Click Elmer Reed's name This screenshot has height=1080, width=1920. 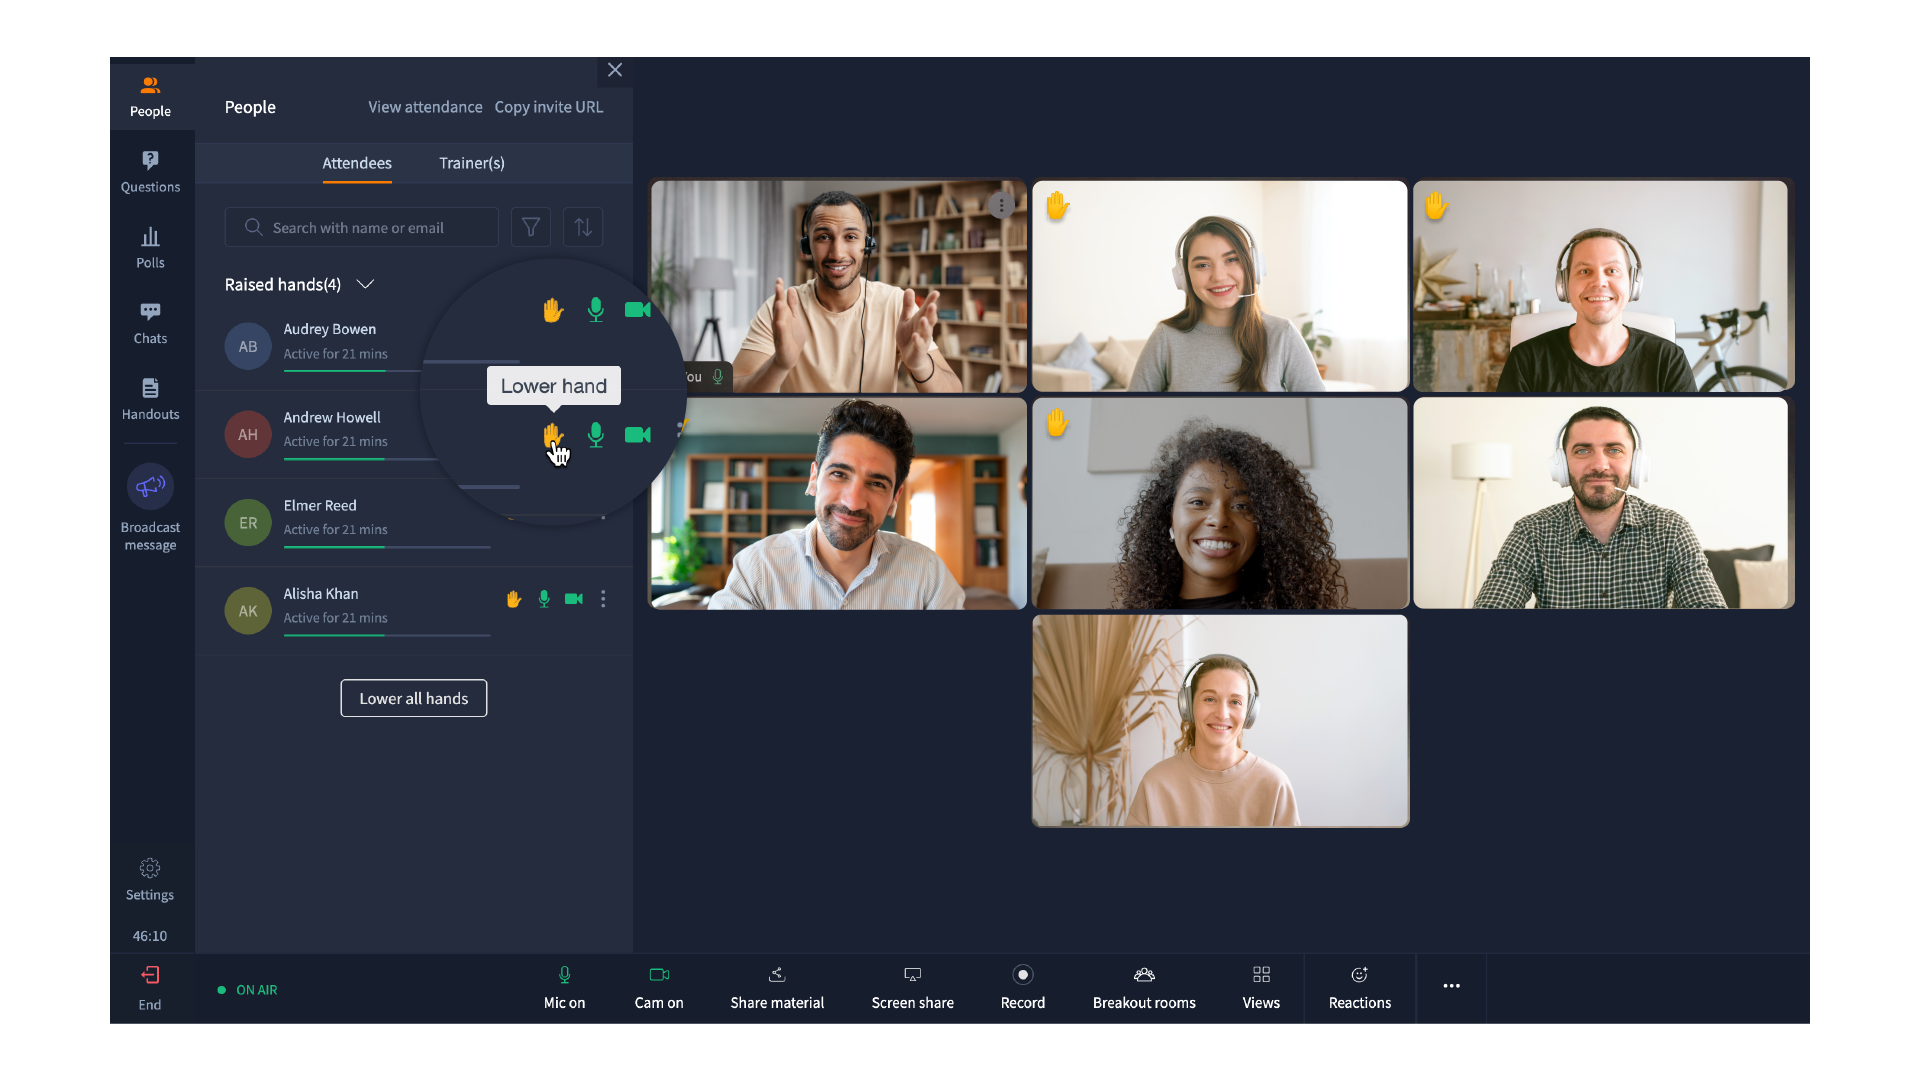tap(320, 505)
